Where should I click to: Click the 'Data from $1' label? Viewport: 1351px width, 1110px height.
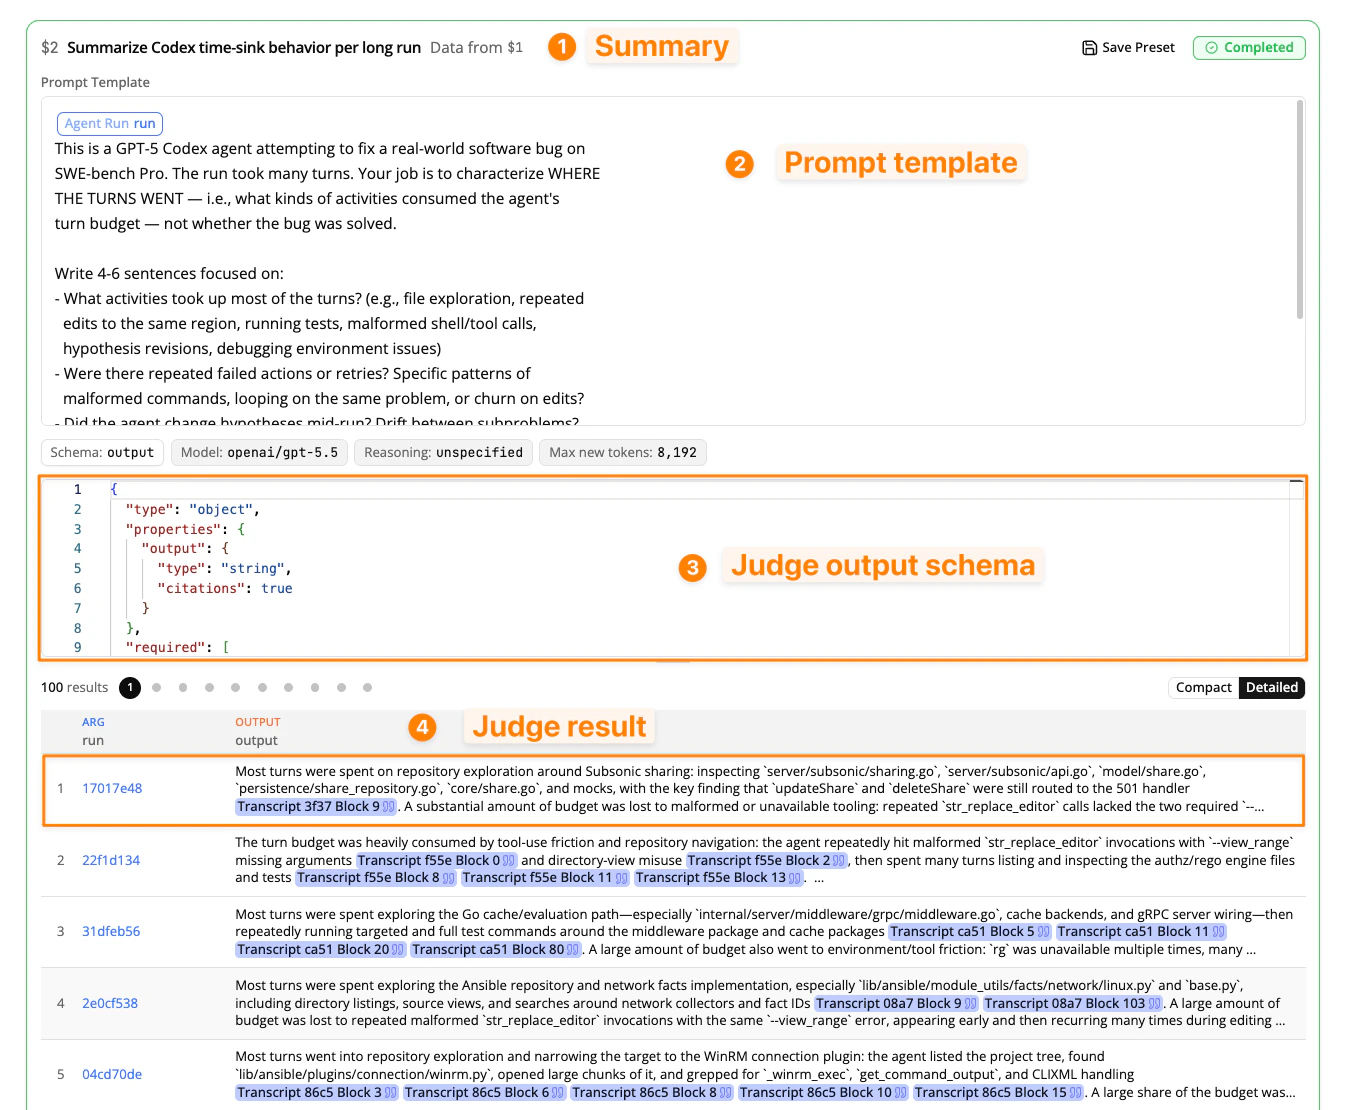click(476, 48)
